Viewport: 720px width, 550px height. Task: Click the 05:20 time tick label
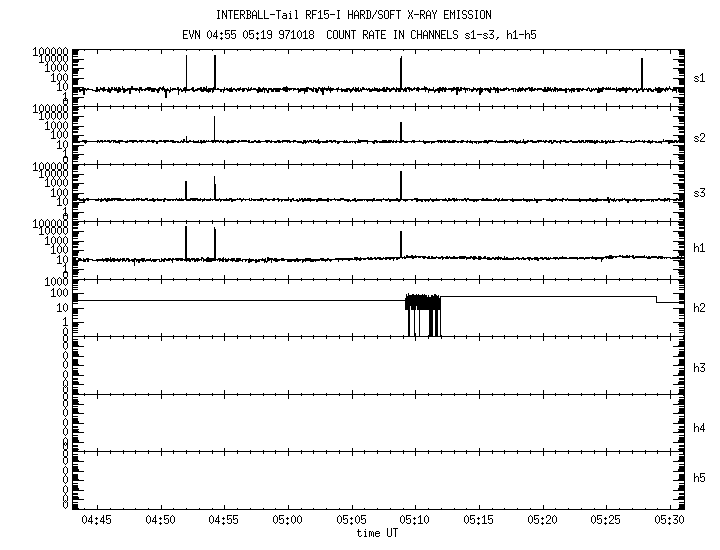(x=541, y=521)
